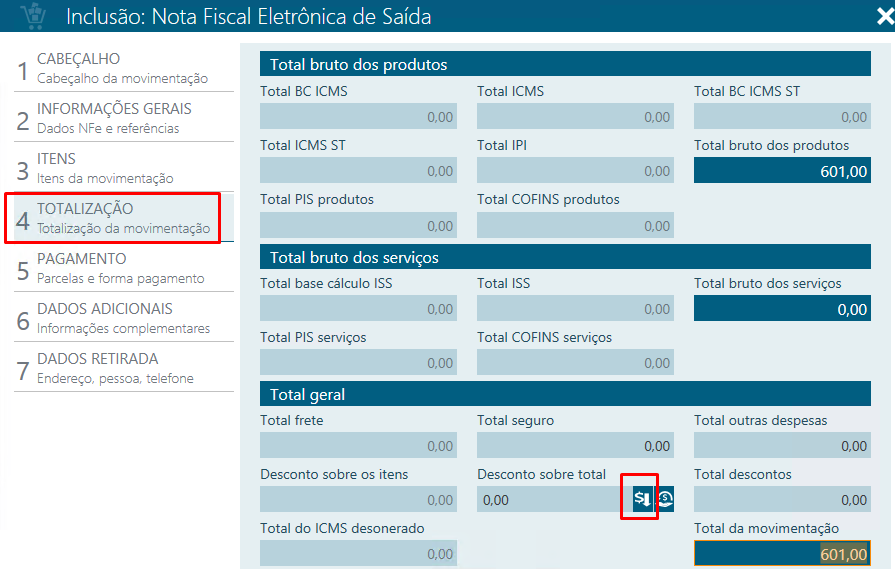Image resolution: width=895 pixels, height=580 pixels.
Task: Click the Total bruto dos serviços value field
Action: coord(782,308)
